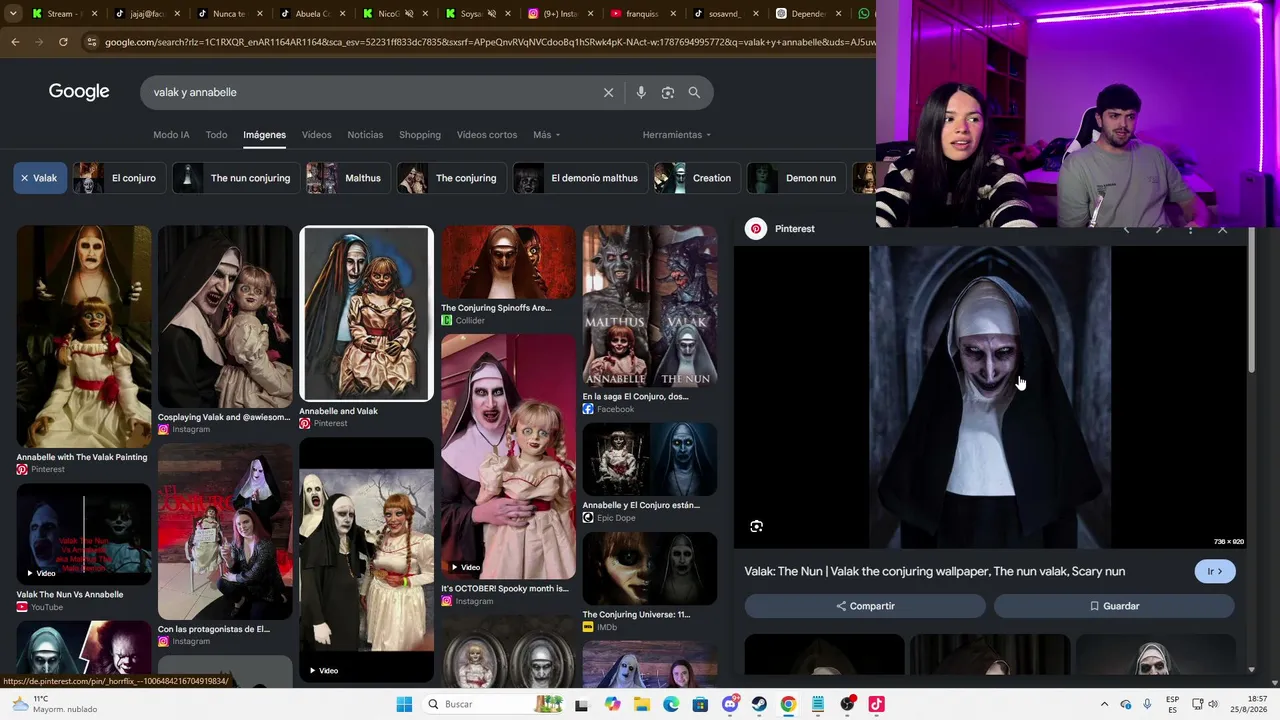Apply the Demon nun filter chip
This screenshot has width=1280, height=720.
click(x=796, y=178)
